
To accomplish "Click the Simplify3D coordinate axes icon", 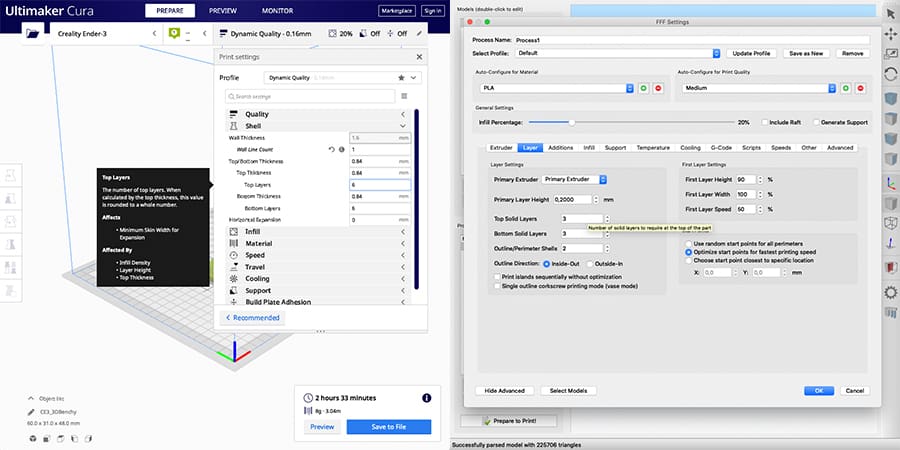I will [x=891, y=183].
